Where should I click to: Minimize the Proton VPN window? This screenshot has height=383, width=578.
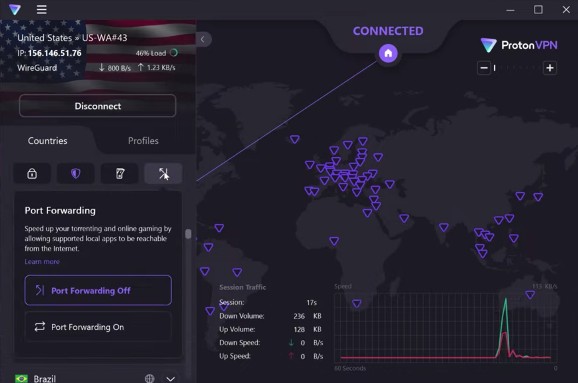[511, 10]
